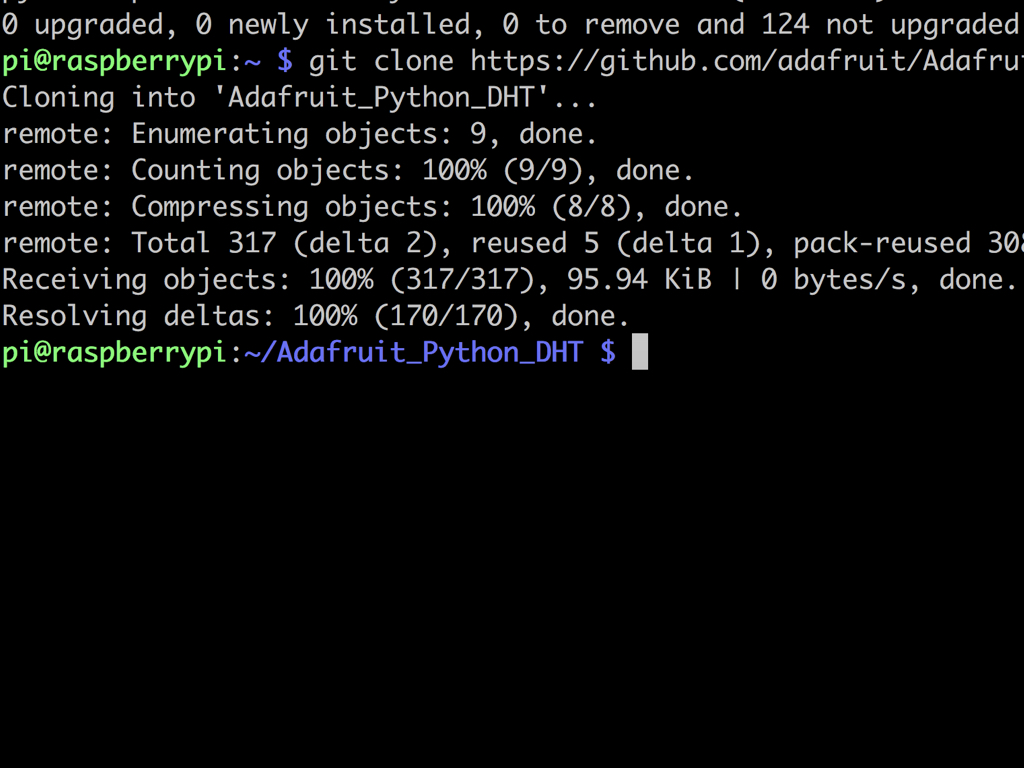The width and height of the screenshot is (1024, 768).
Task: Click the 'Enumerating objects: 9' line
Action: pyautogui.click(x=299, y=135)
